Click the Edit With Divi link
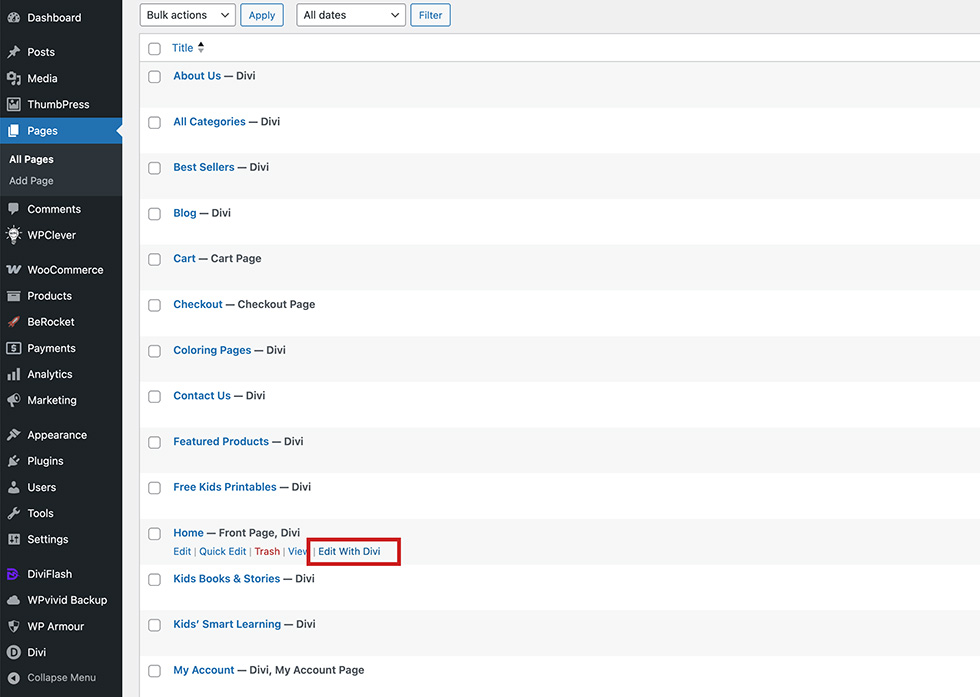980x697 pixels. pyautogui.click(x=349, y=552)
